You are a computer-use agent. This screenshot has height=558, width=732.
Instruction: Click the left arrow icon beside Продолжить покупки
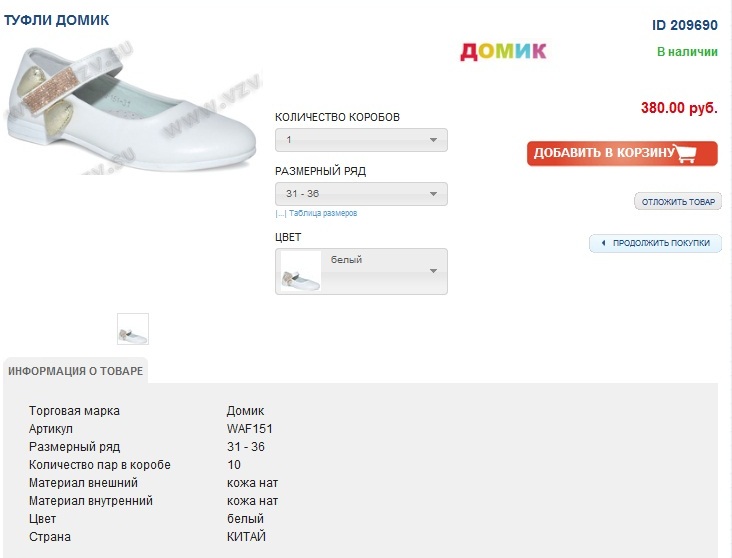(603, 243)
